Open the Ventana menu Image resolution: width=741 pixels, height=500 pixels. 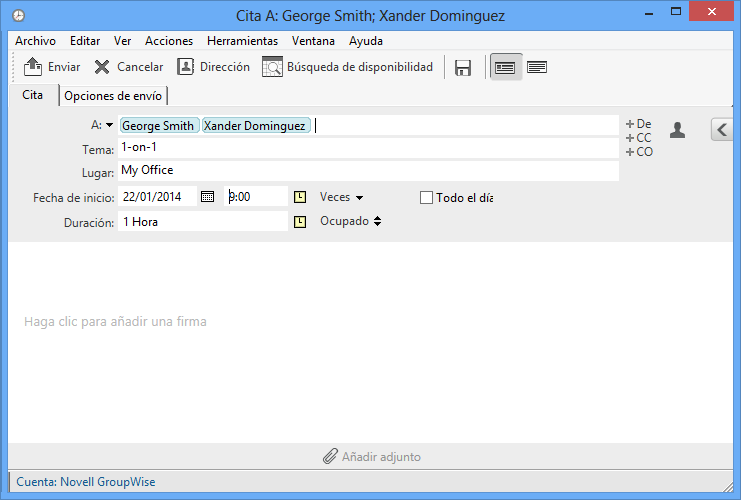click(x=313, y=41)
